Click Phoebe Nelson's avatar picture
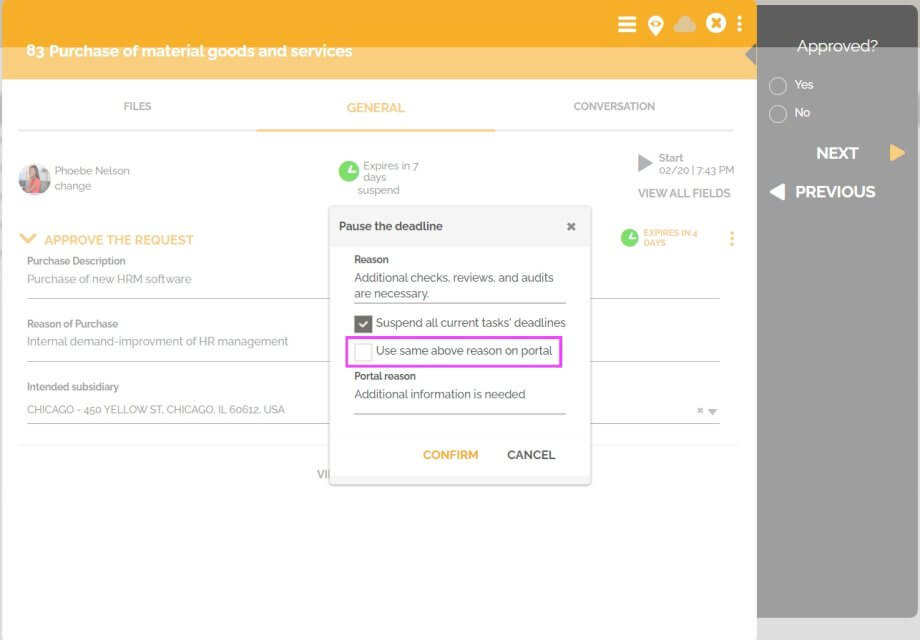Screen dimensions: 920x640 coord(33,177)
